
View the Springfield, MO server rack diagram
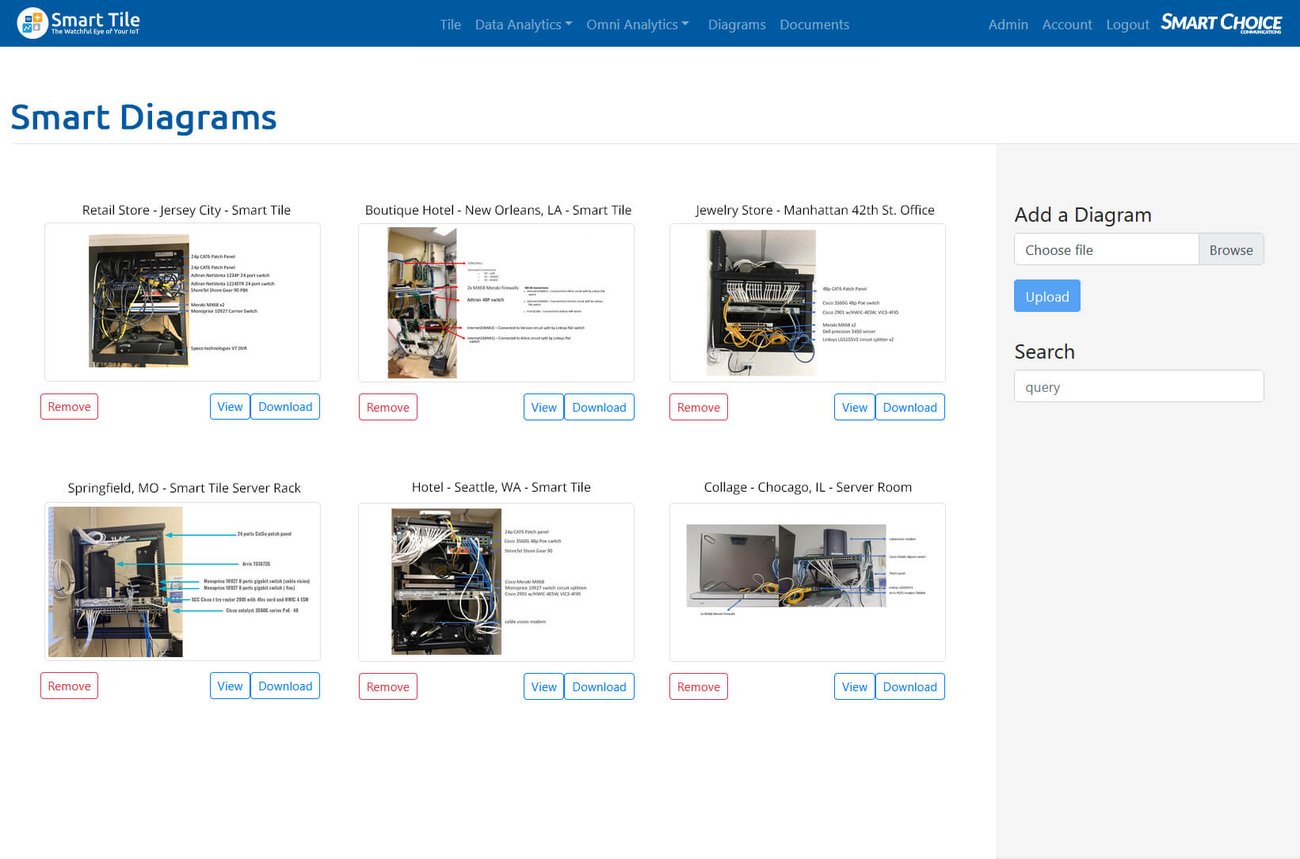(x=230, y=686)
